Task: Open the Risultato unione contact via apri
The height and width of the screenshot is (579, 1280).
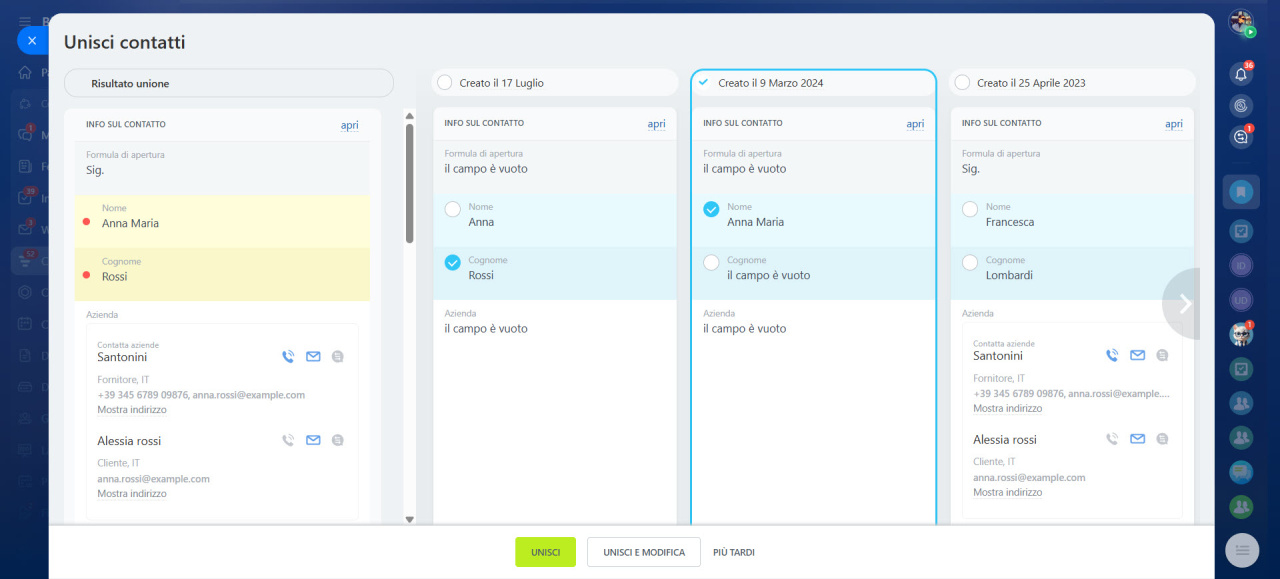Action: tap(349, 125)
